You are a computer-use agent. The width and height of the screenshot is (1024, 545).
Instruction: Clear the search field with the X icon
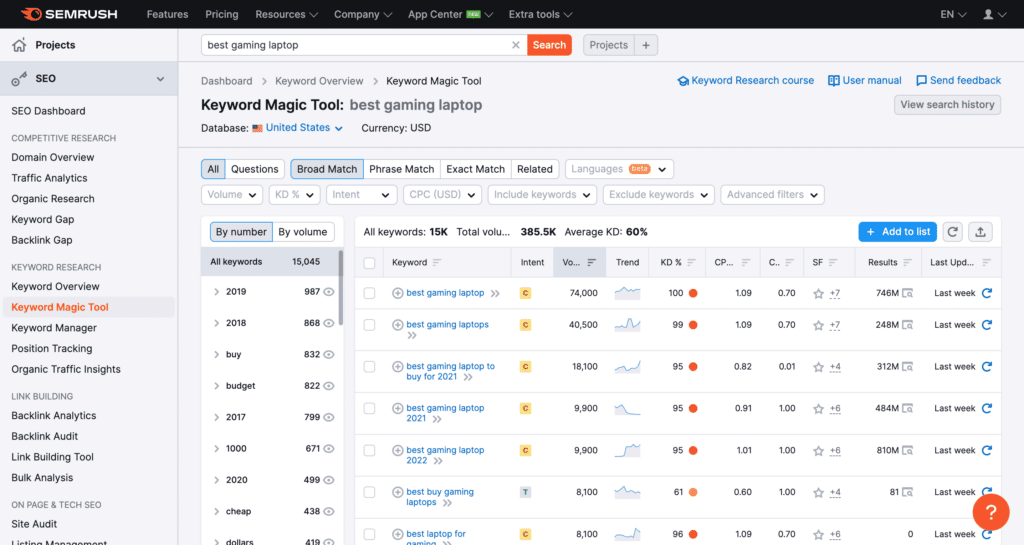click(x=516, y=45)
